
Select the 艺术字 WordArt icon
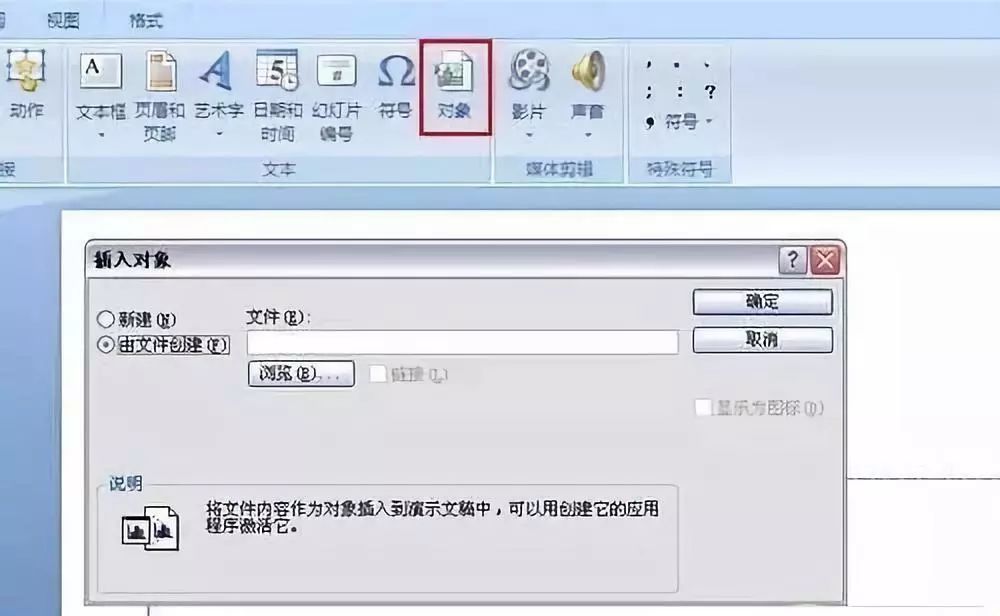[217, 71]
